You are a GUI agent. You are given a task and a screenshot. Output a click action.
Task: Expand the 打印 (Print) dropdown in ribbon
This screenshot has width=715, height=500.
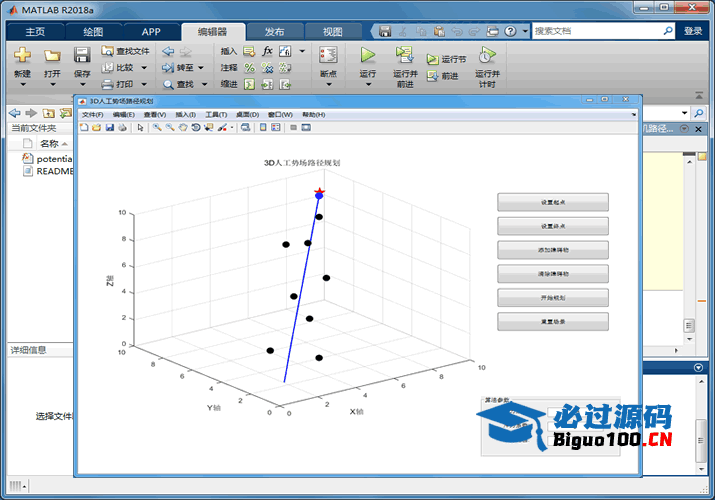click(x=143, y=85)
